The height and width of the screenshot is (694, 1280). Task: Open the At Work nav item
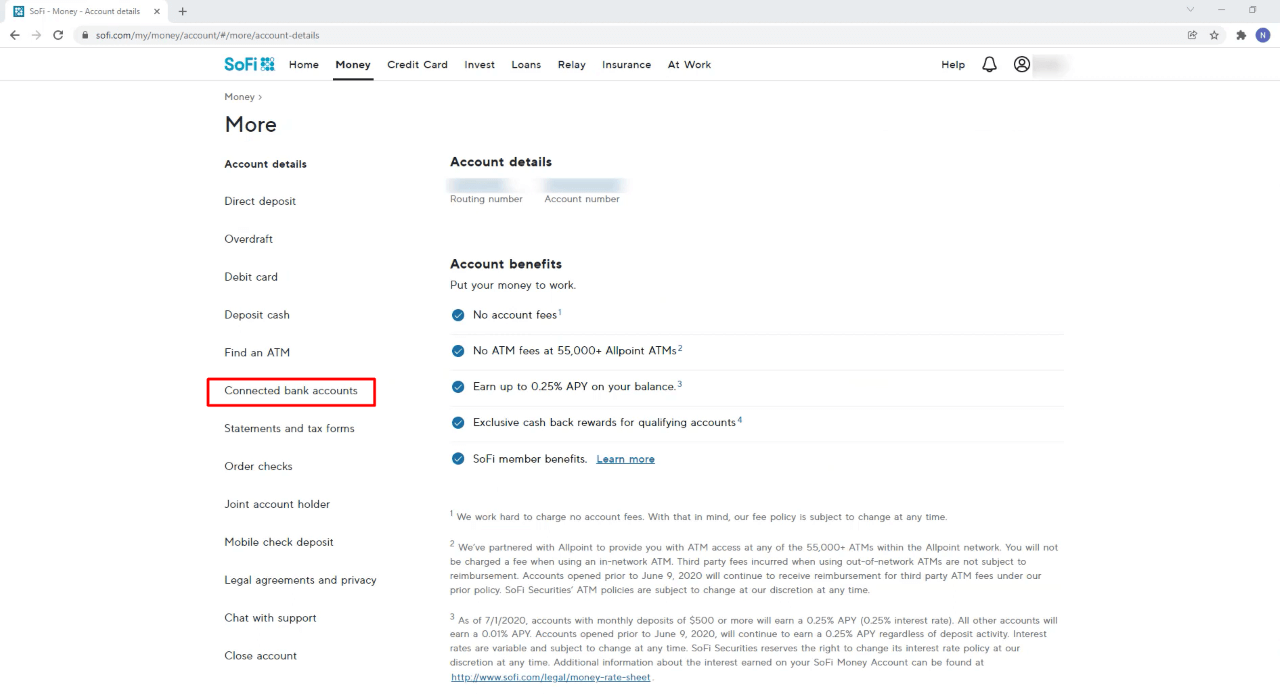pyautogui.click(x=689, y=64)
